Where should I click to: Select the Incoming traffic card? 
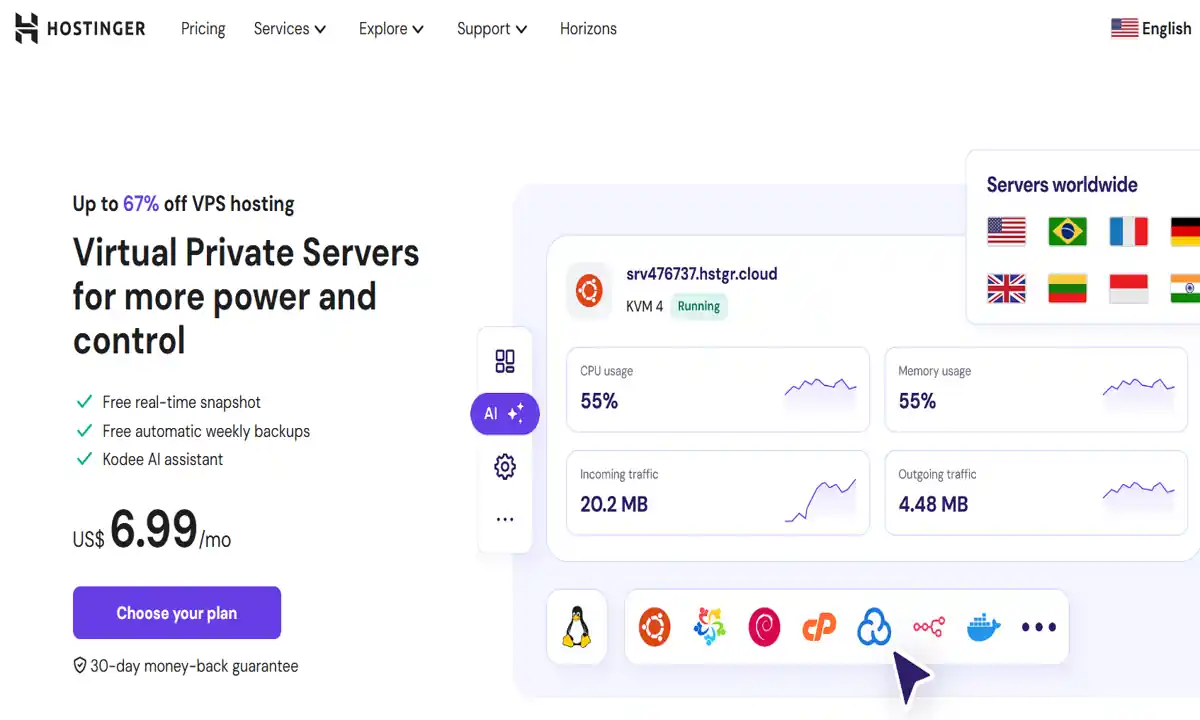[x=718, y=493]
